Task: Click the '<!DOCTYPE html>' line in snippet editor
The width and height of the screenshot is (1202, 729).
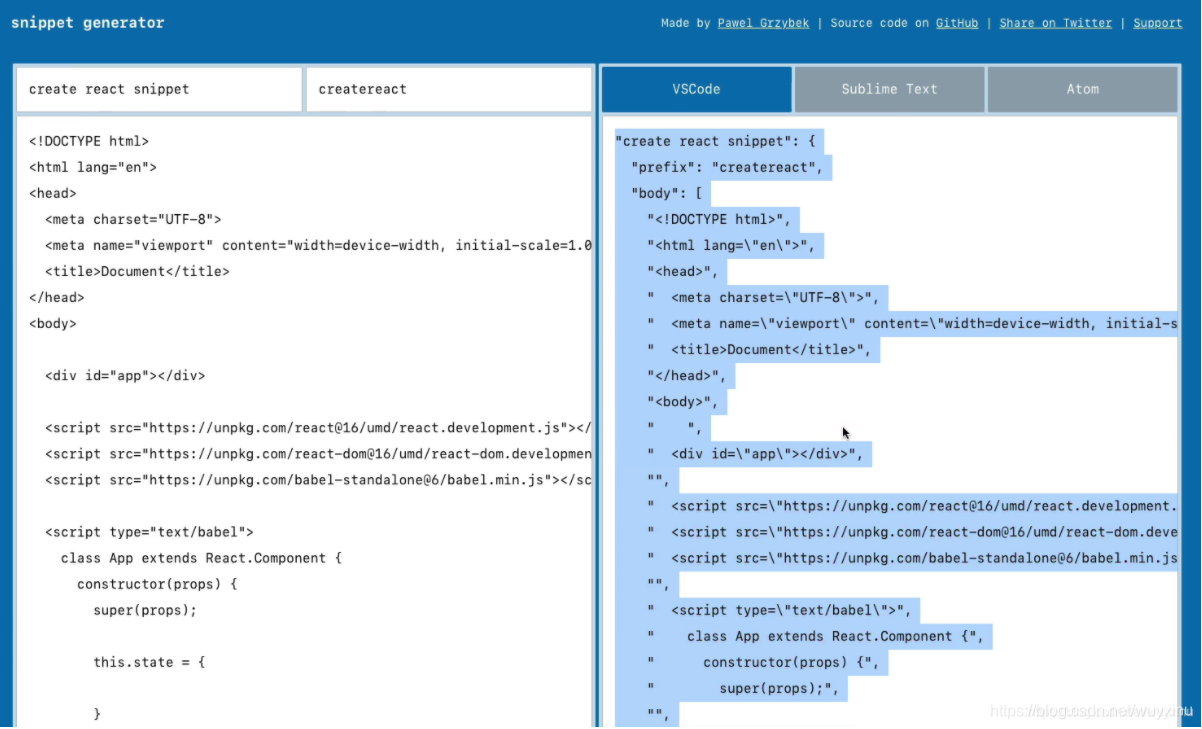Action: click(x=89, y=141)
